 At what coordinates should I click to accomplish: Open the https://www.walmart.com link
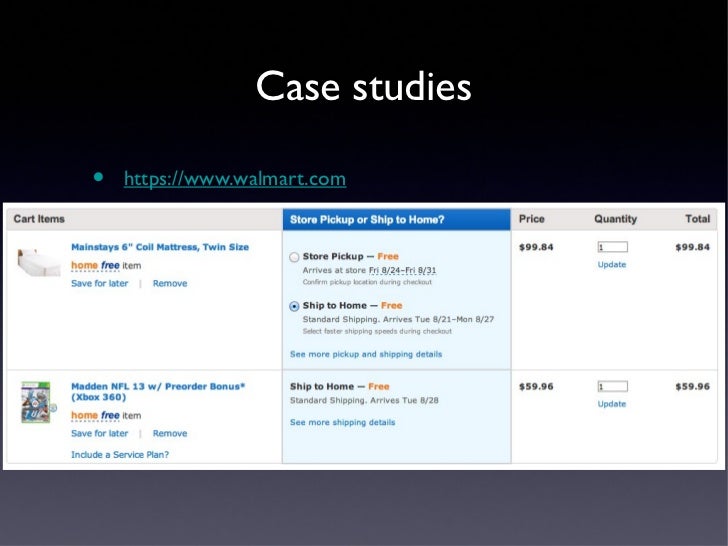(x=235, y=179)
